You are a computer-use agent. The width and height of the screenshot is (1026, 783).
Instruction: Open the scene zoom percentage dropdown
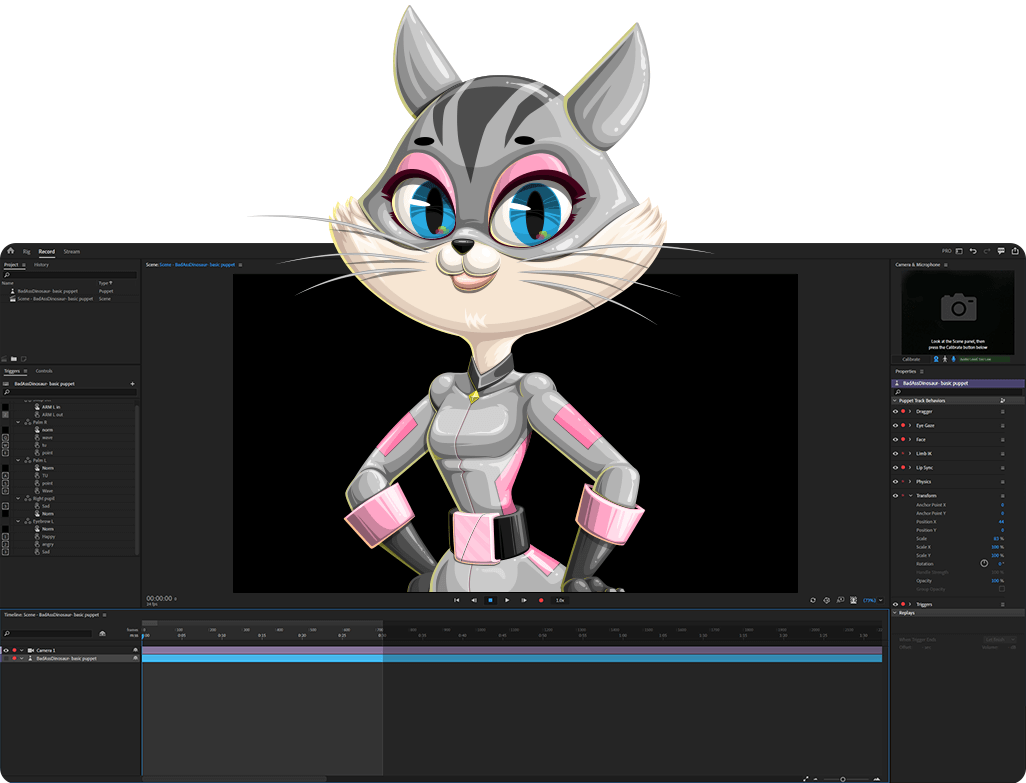click(x=870, y=600)
